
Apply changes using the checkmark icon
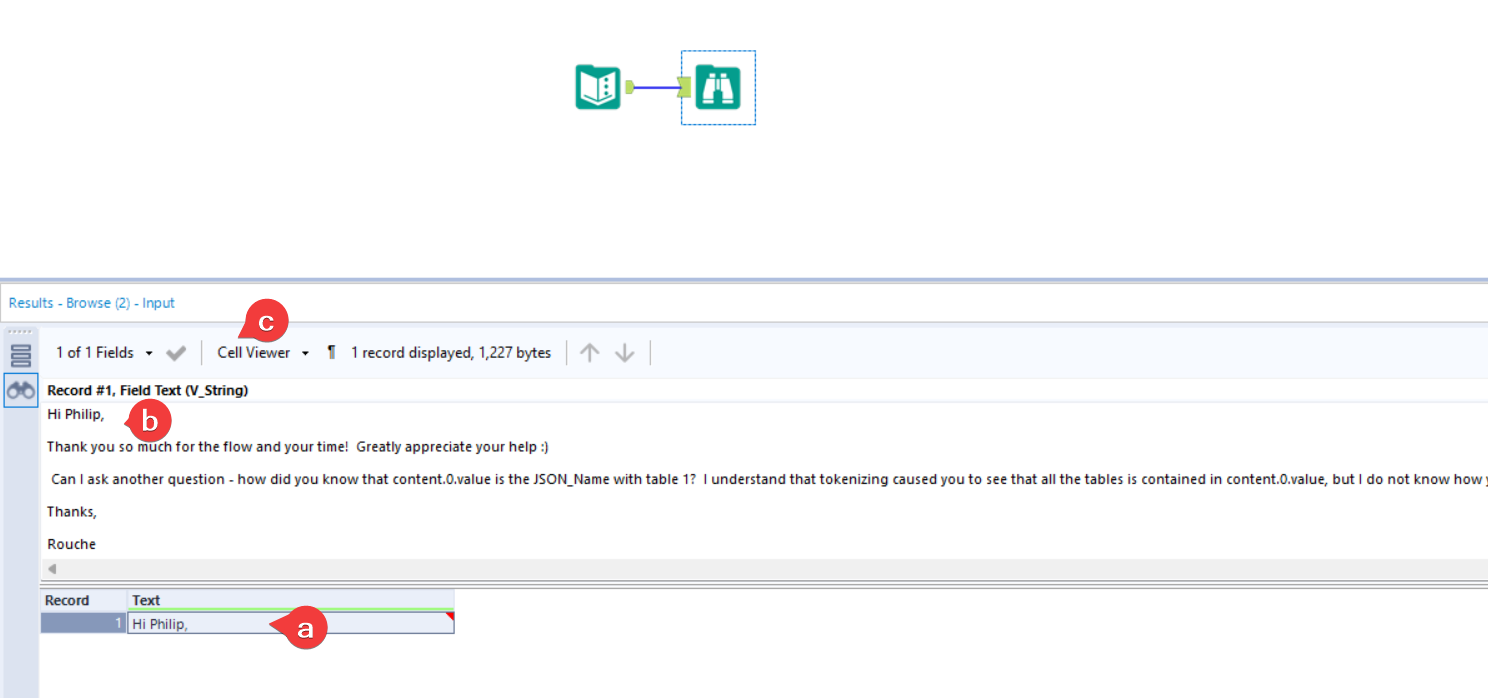click(x=176, y=352)
